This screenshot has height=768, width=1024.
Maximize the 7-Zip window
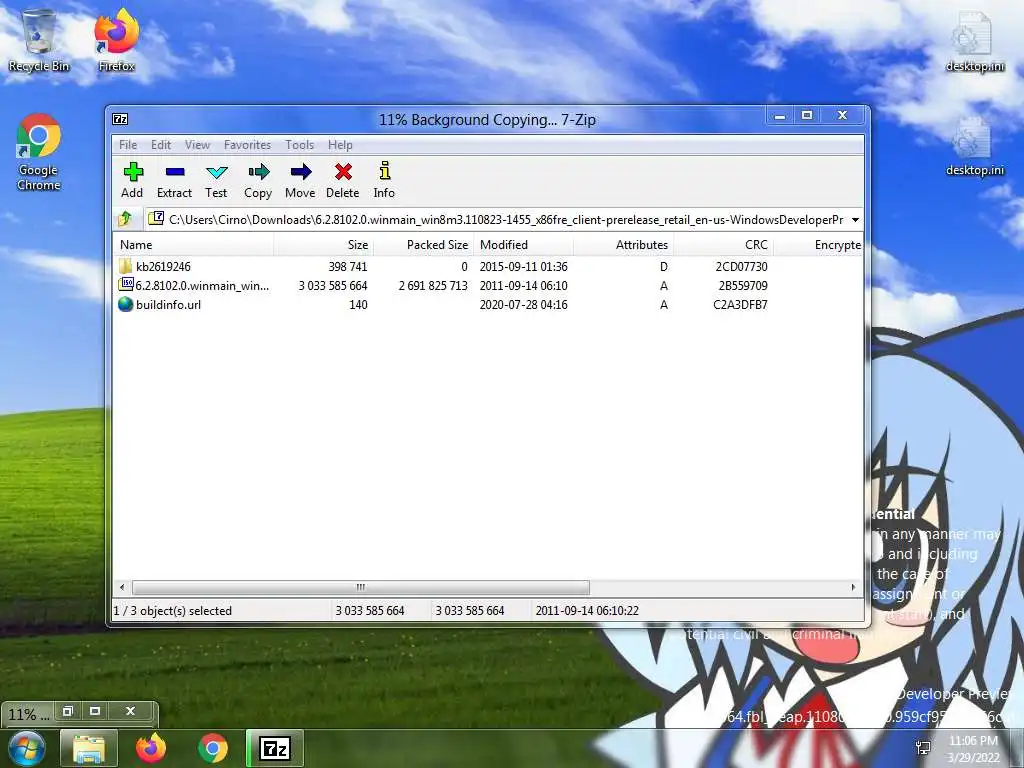(x=807, y=116)
